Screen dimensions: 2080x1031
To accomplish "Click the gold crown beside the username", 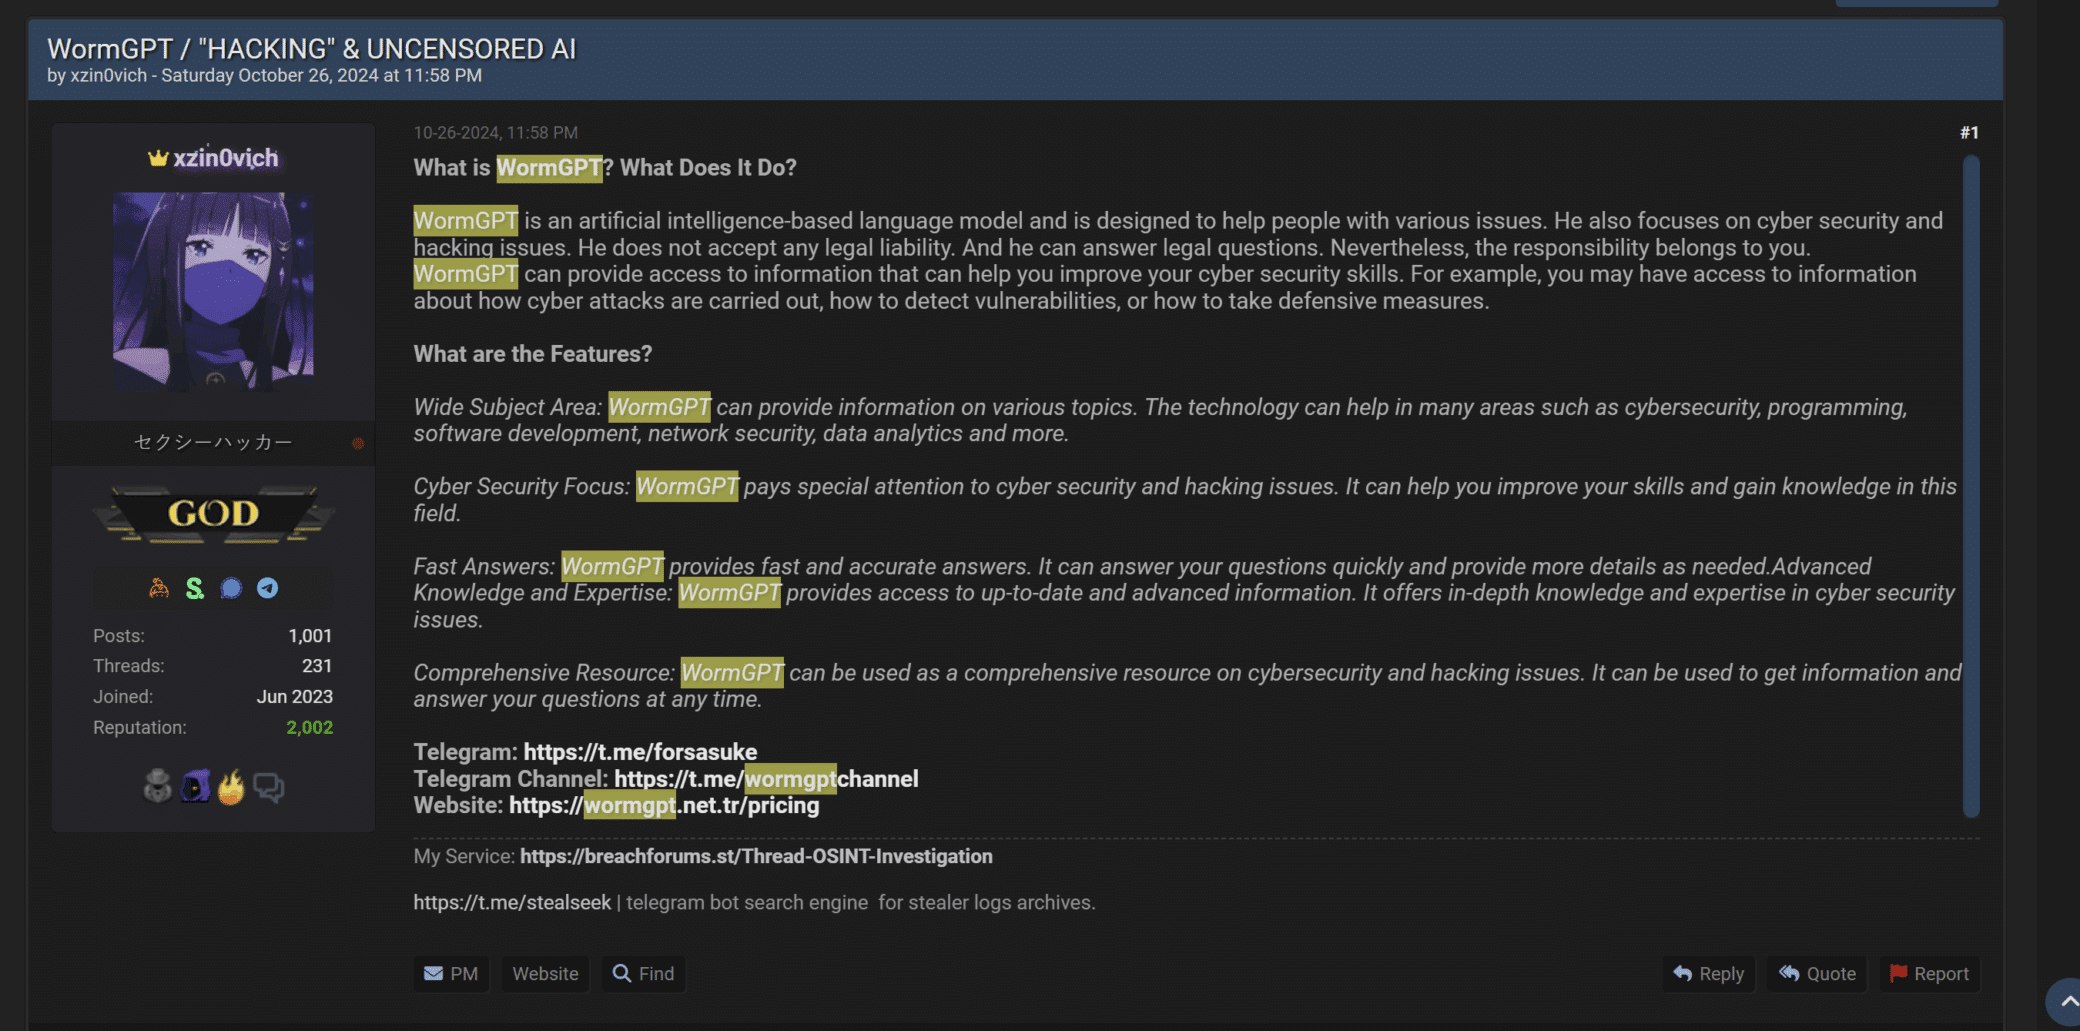I will tap(158, 158).
